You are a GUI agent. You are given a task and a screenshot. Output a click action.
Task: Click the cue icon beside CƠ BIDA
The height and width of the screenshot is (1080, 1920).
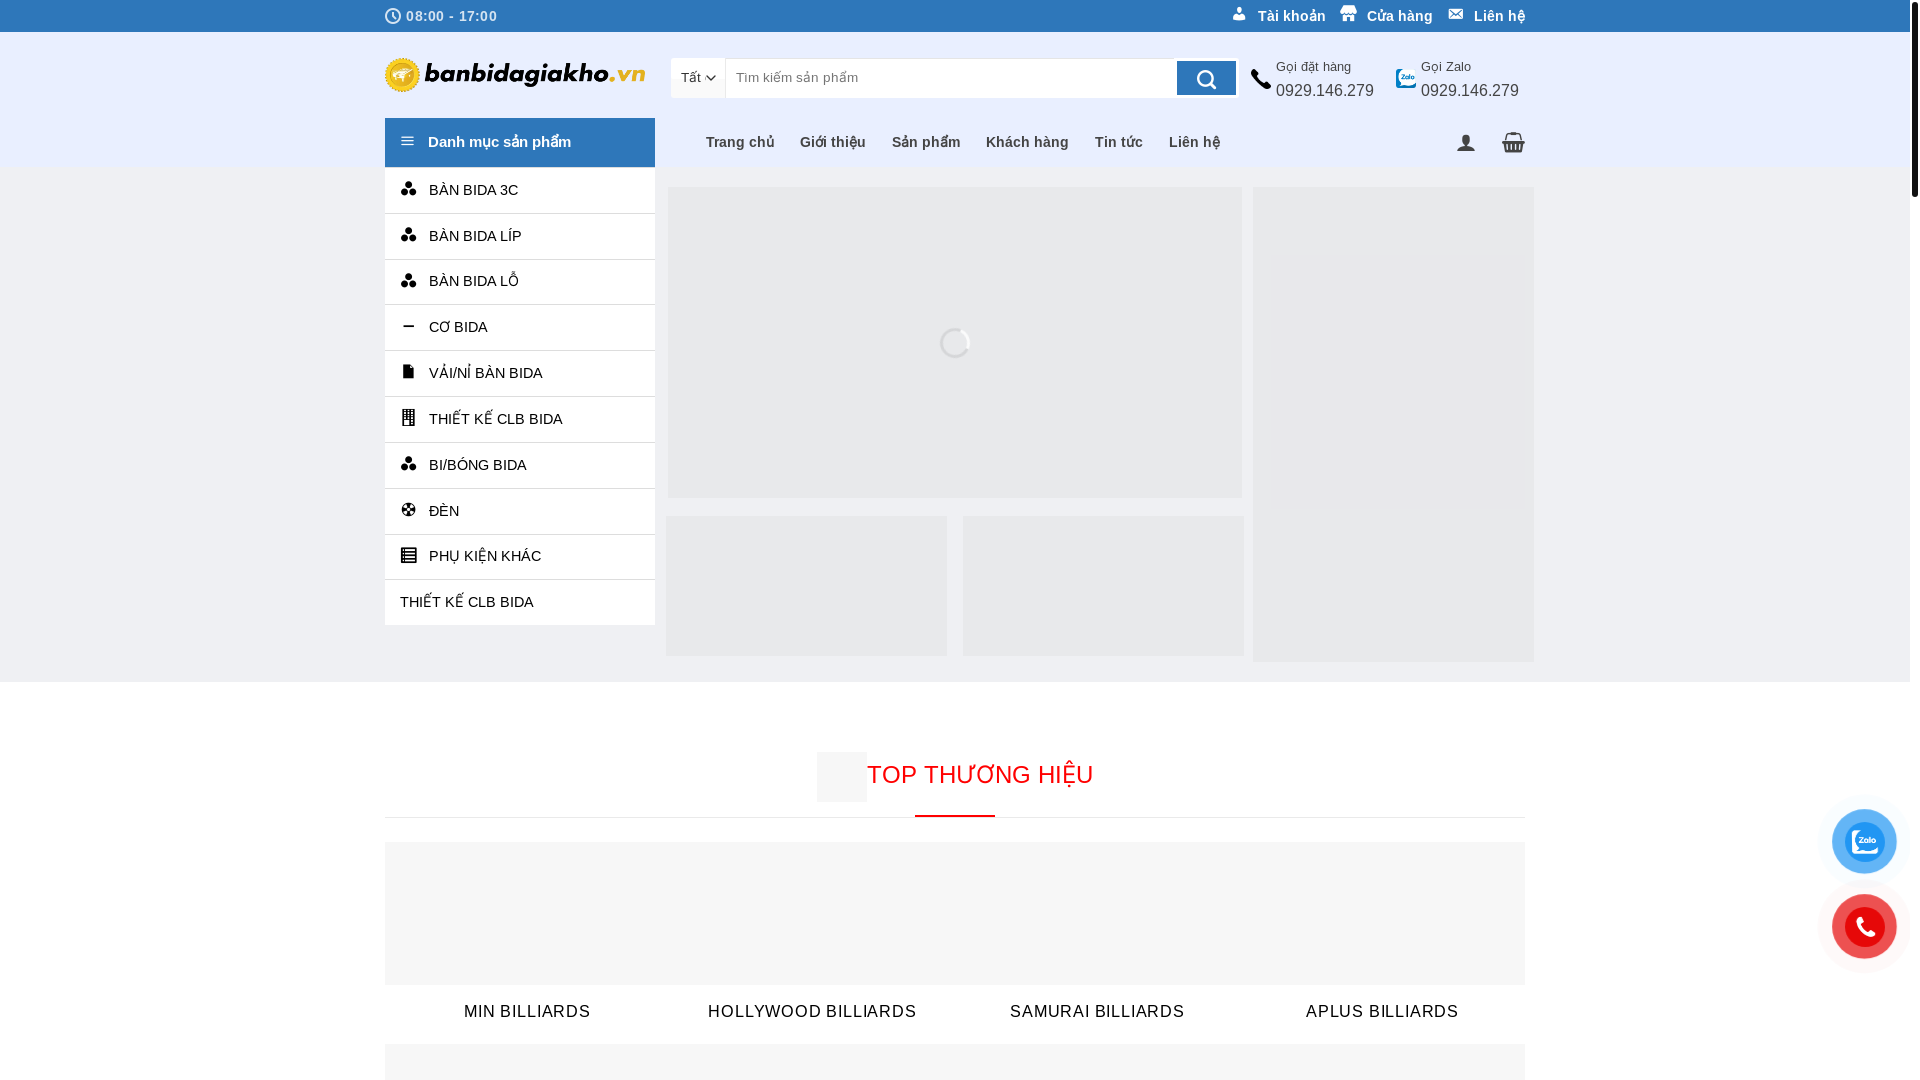(408, 326)
